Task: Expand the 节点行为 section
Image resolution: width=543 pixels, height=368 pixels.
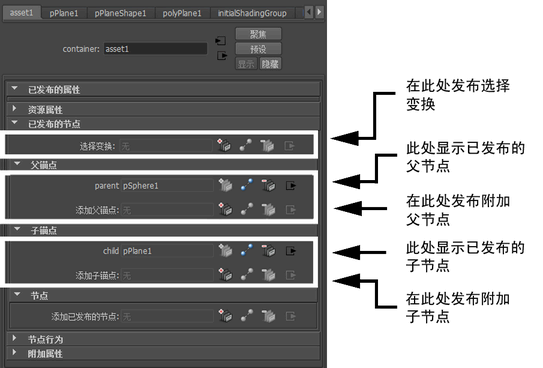Action: point(14,338)
